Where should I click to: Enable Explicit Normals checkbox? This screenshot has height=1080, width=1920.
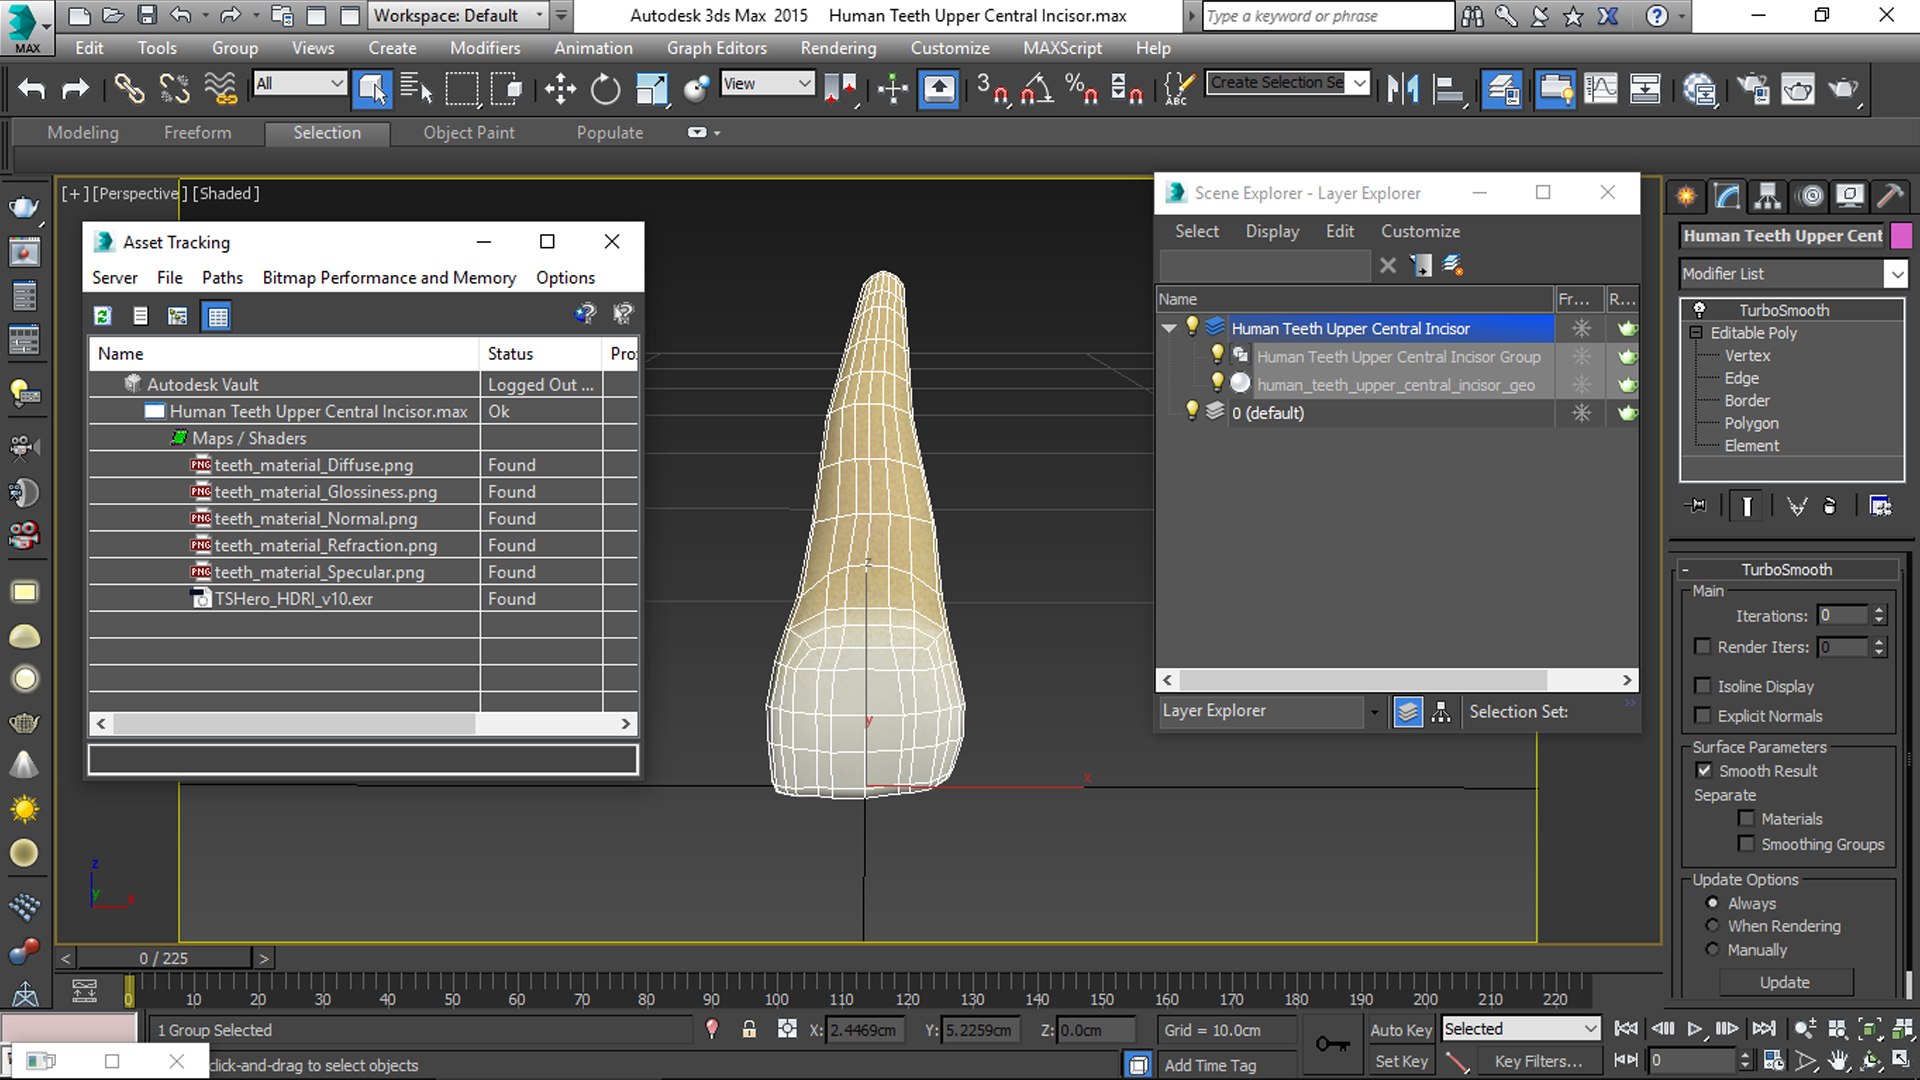pyautogui.click(x=1702, y=716)
